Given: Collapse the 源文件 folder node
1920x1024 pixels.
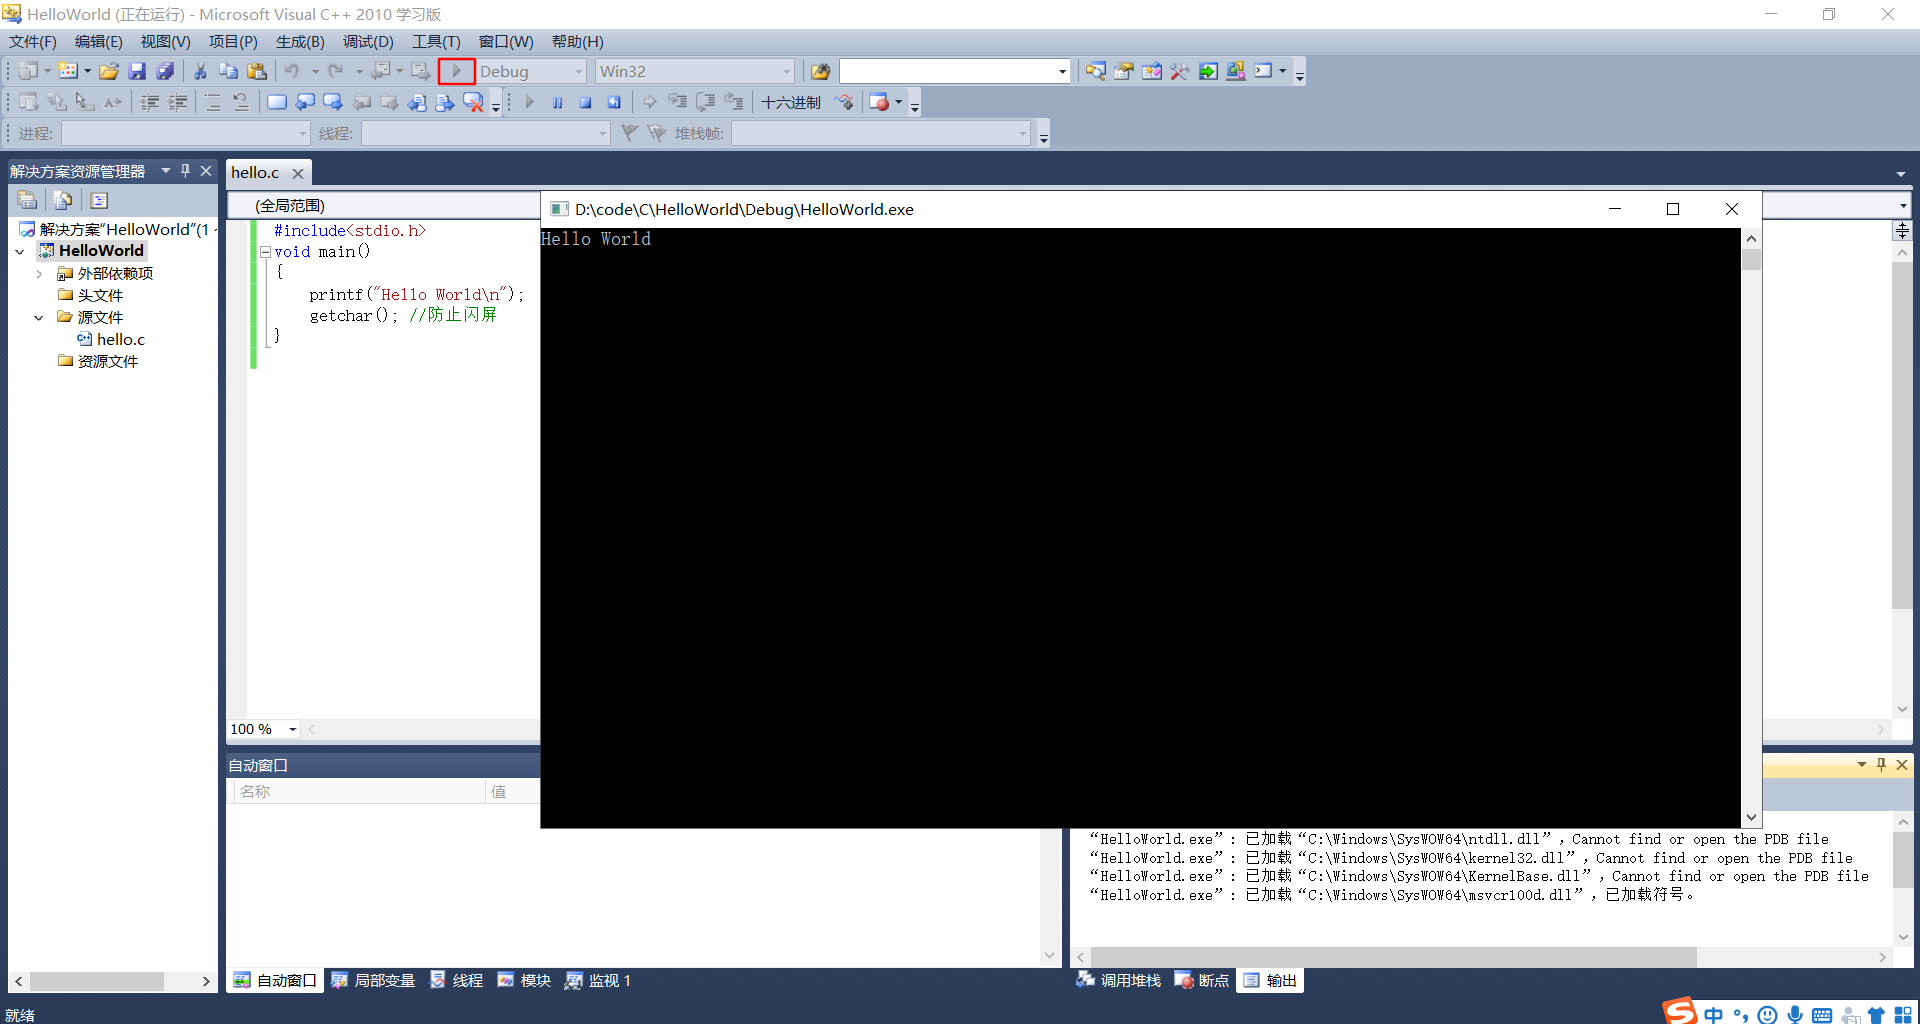Looking at the screenshot, I should point(39,318).
